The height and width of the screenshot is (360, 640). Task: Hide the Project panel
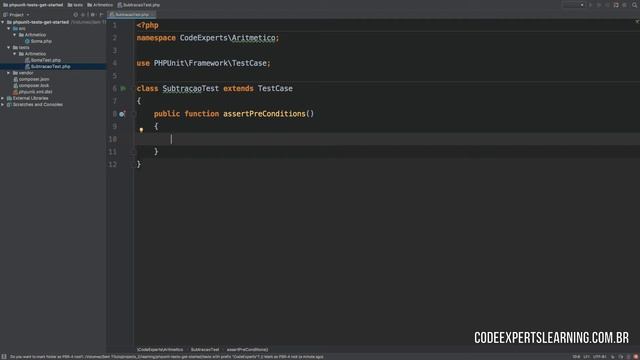[101, 15]
